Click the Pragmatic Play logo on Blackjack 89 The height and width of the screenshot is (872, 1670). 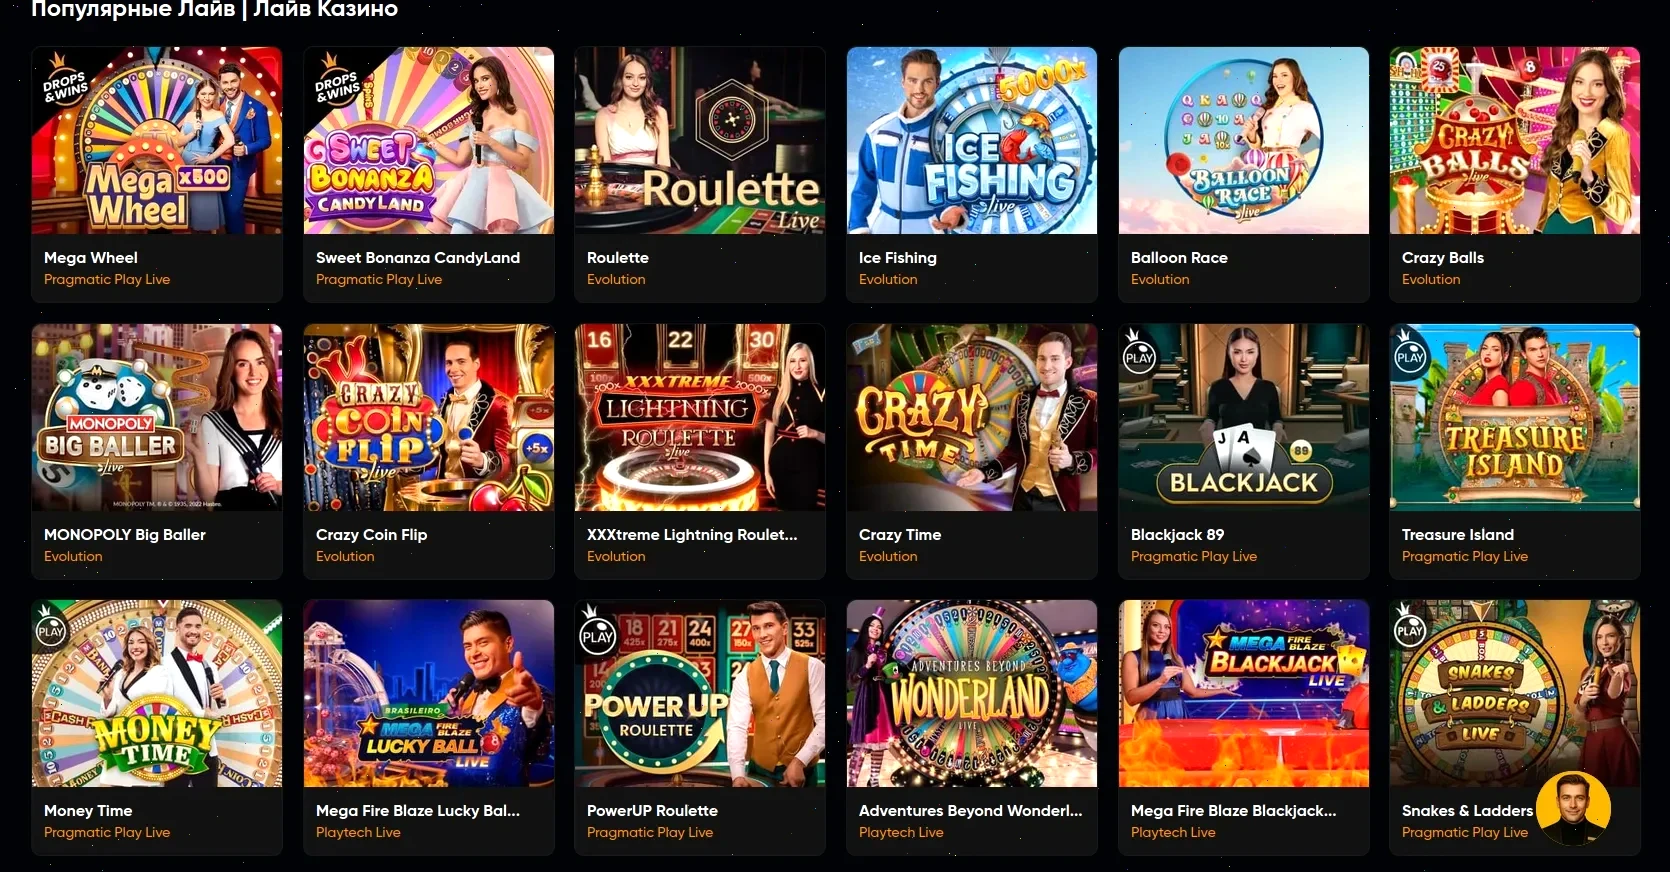click(x=1139, y=352)
